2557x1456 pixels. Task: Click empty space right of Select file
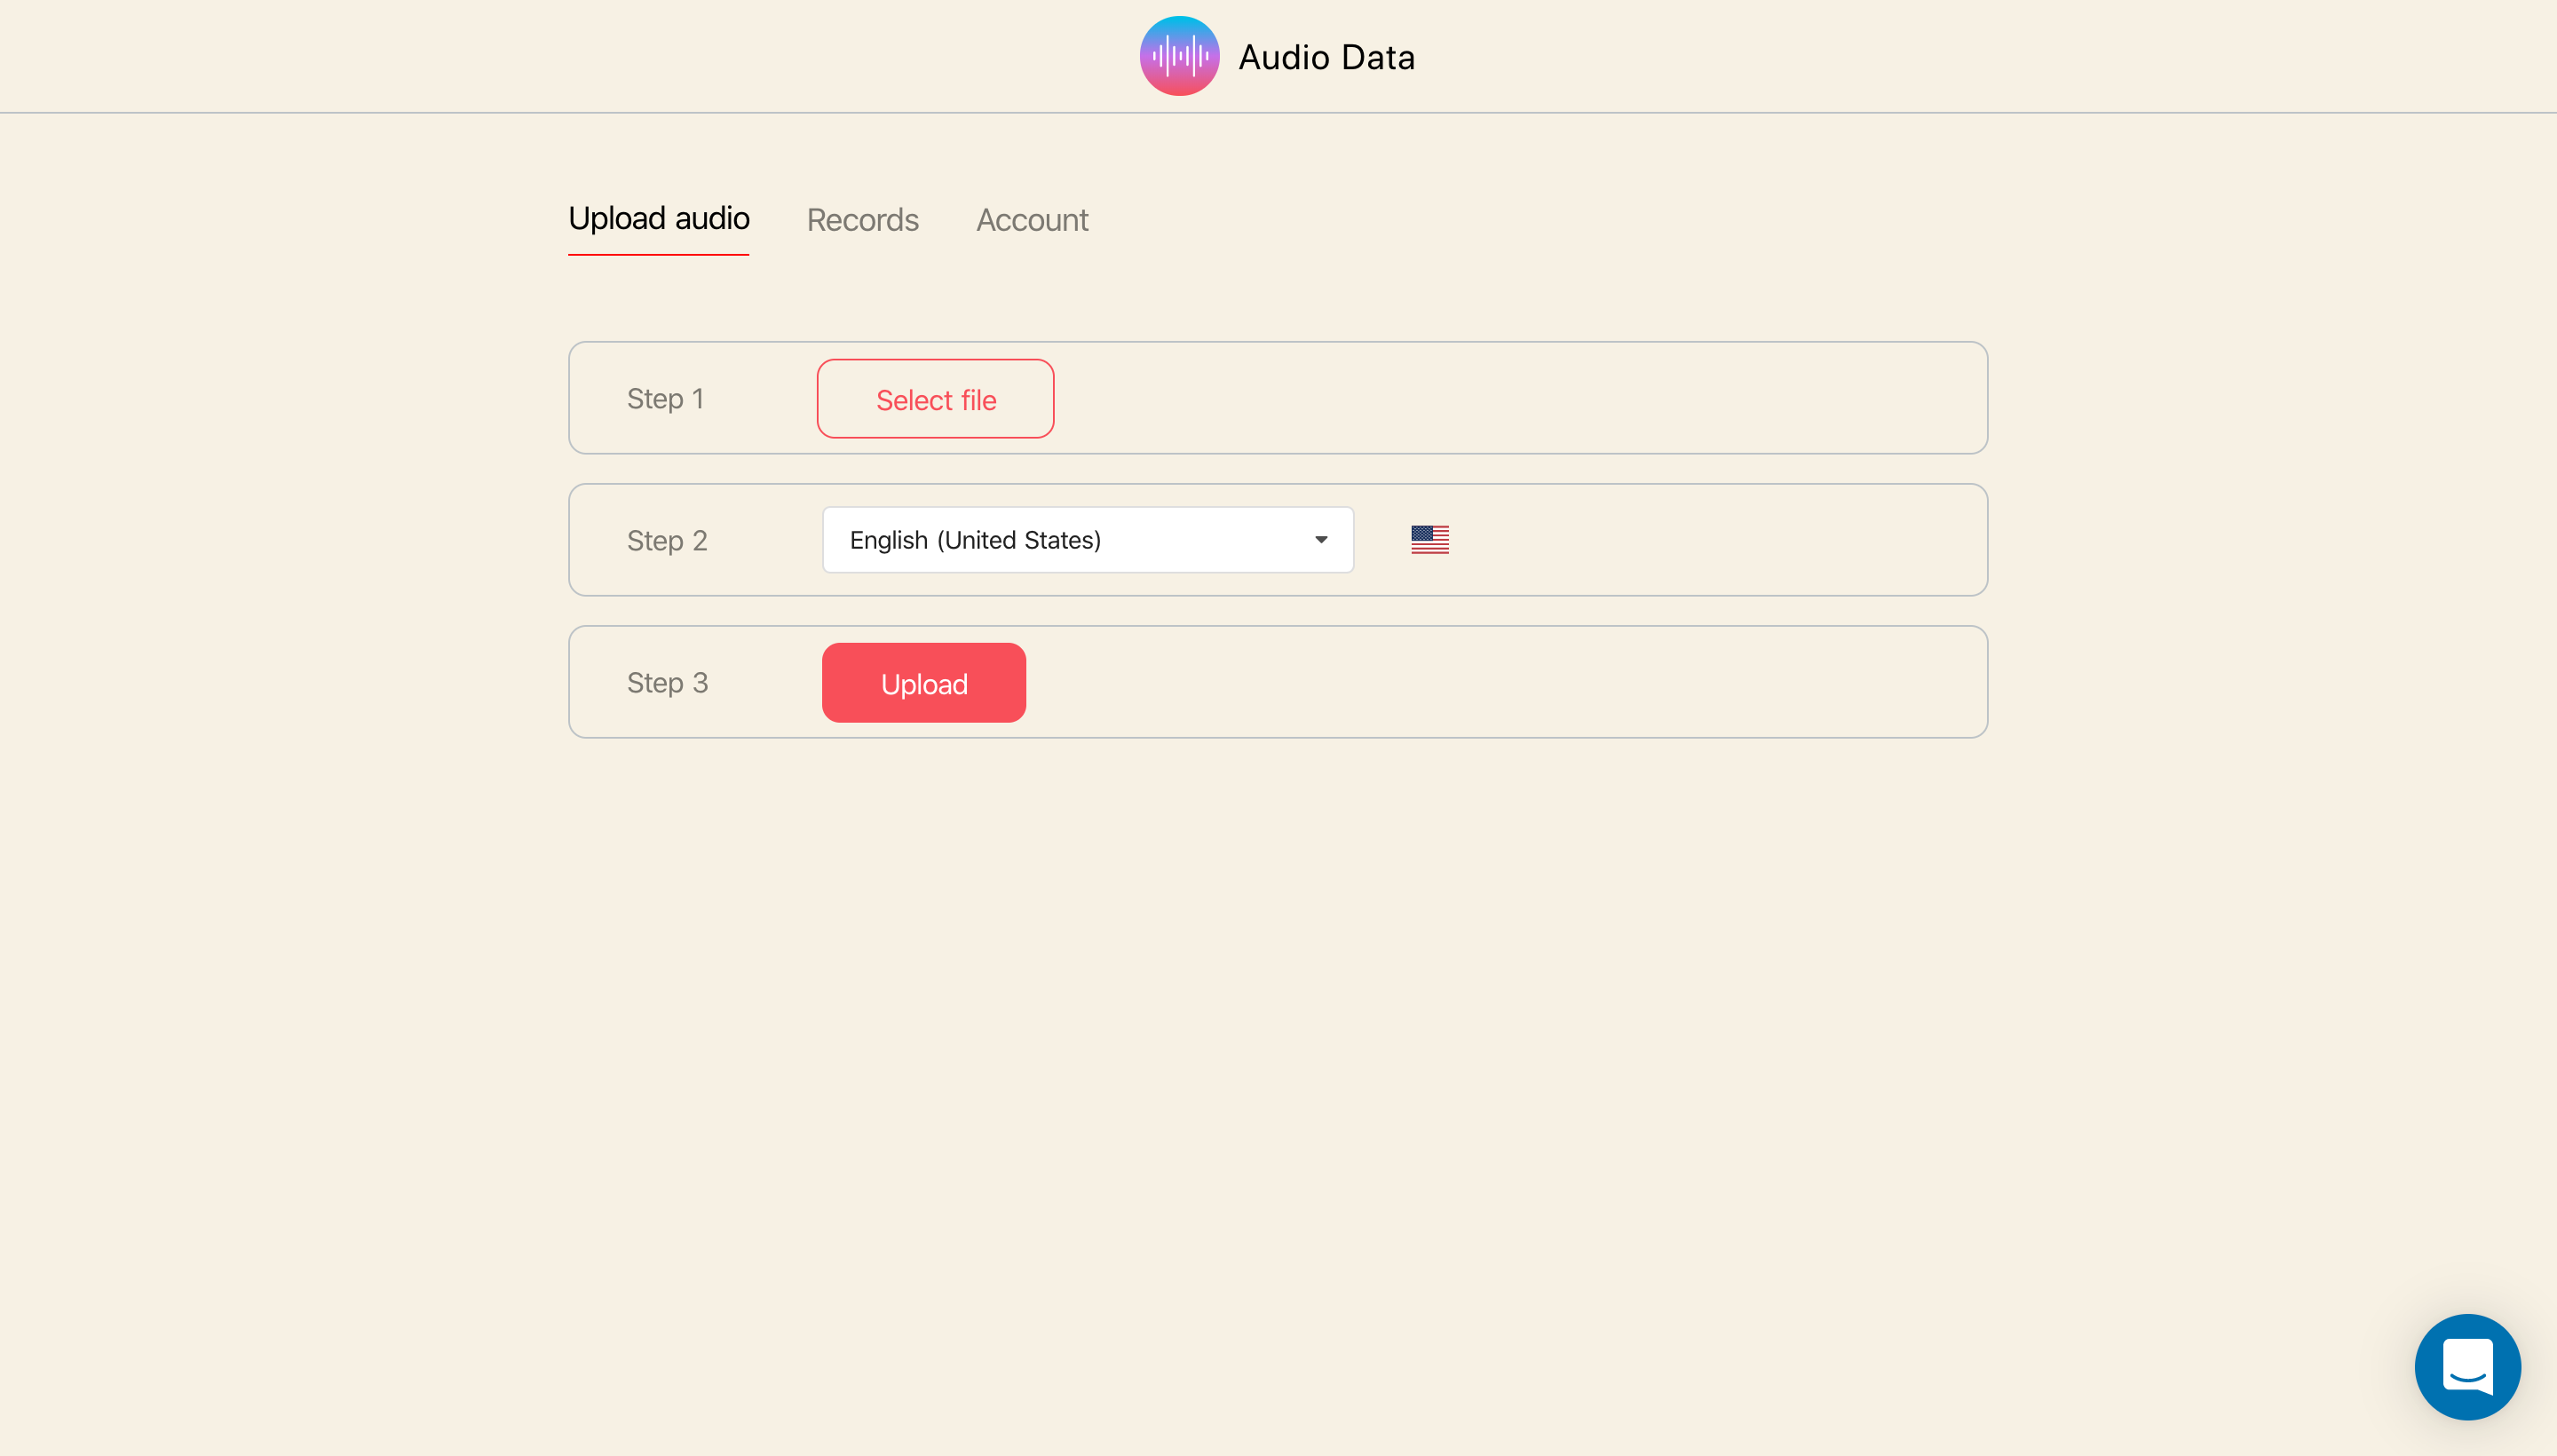(1500, 399)
